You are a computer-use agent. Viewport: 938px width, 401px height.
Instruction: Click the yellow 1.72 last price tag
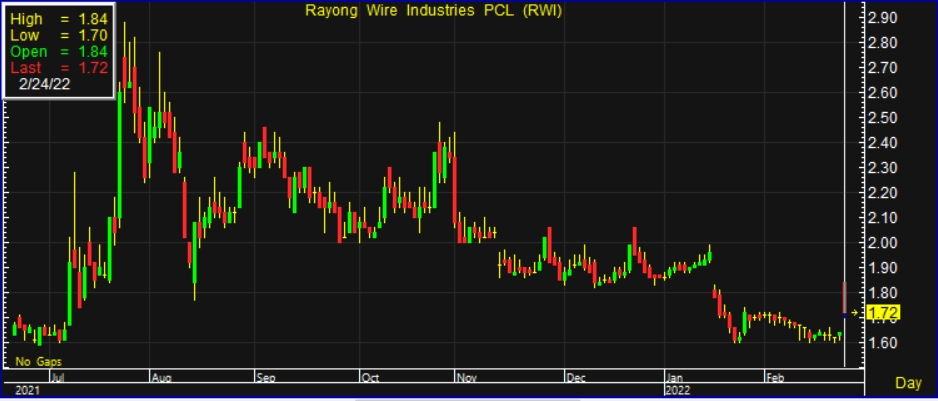882,312
